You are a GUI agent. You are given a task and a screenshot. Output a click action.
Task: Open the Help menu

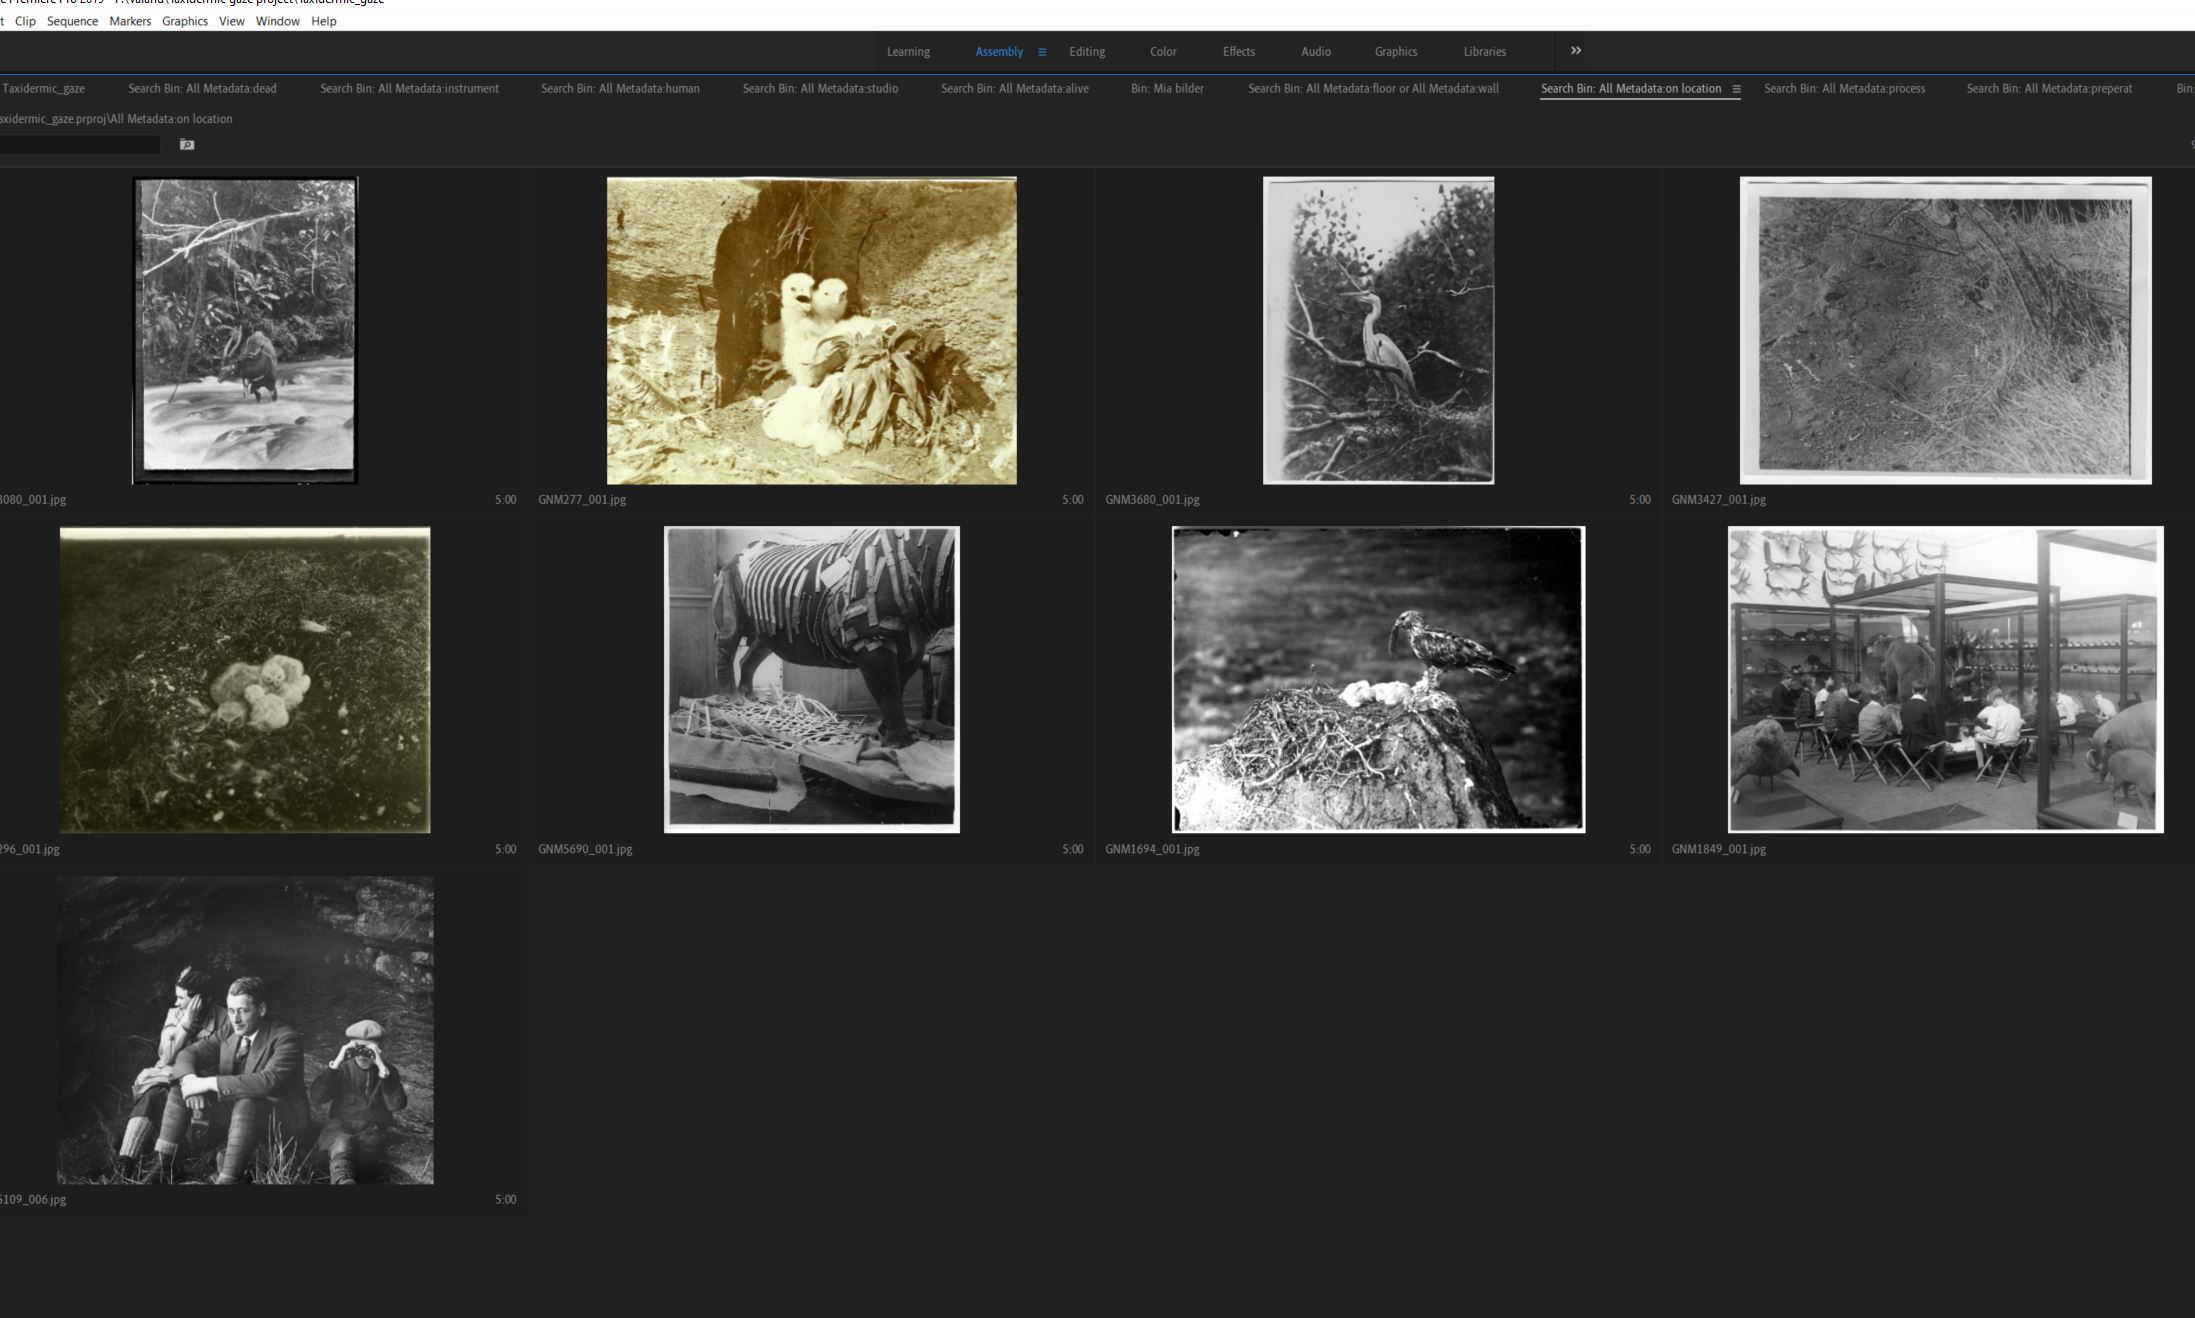[x=324, y=21]
